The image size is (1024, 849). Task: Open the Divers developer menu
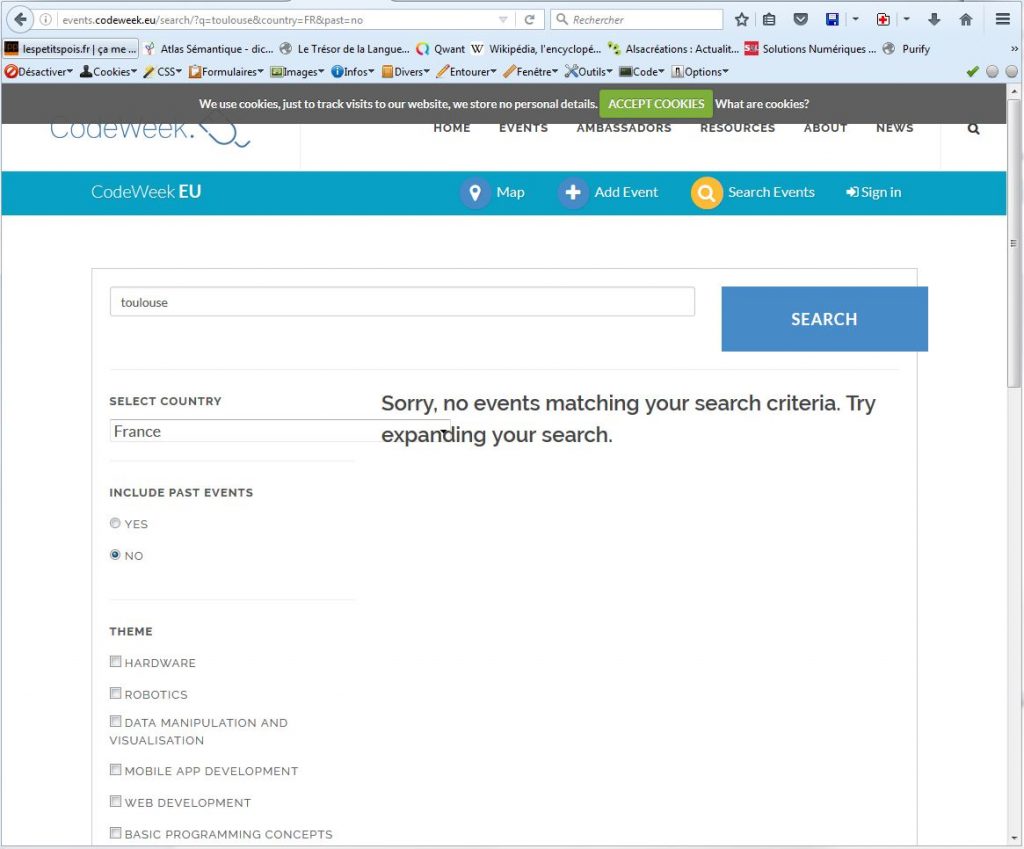tap(406, 72)
